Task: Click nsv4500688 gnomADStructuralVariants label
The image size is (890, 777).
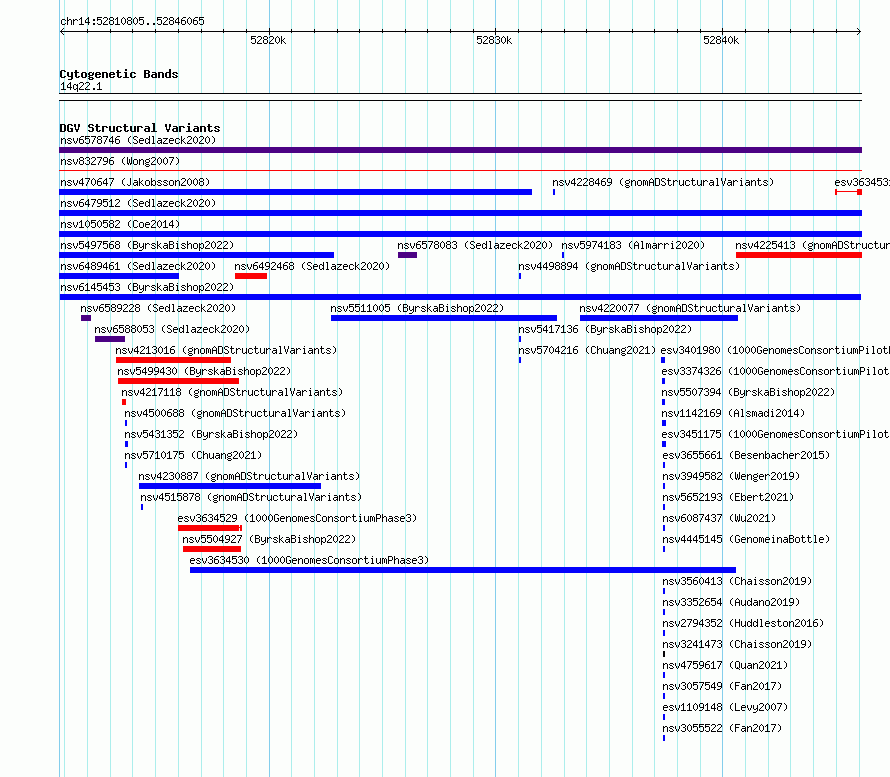Action: coord(235,413)
